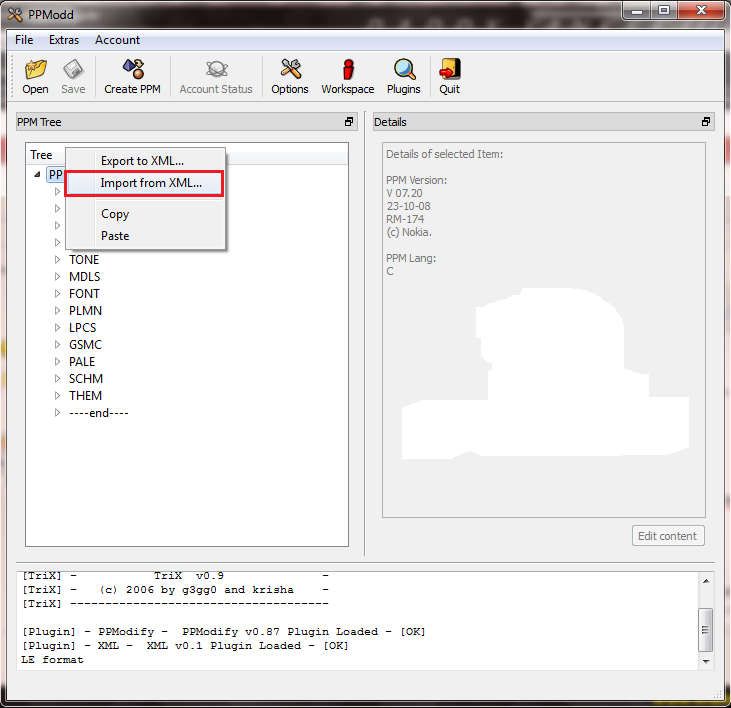The width and height of the screenshot is (731, 708).
Task: Undock the Details panel
Action: pos(706,122)
